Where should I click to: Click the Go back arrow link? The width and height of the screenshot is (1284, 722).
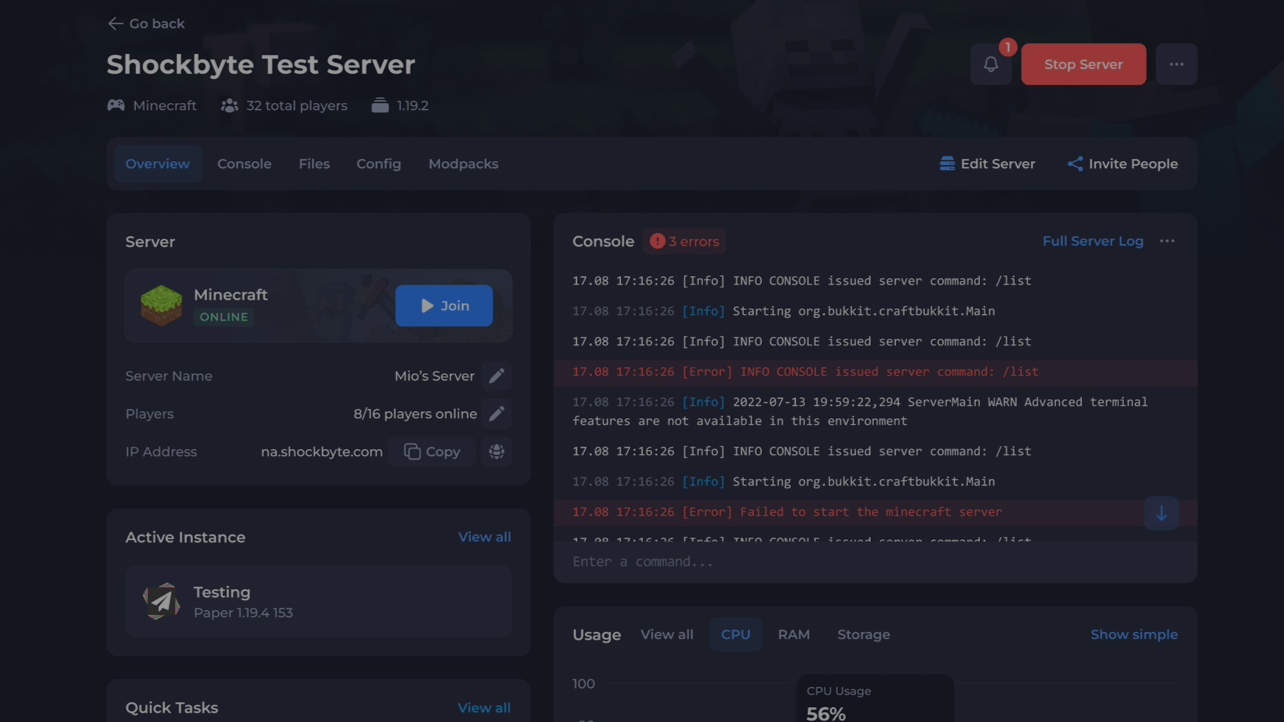pos(146,23)
